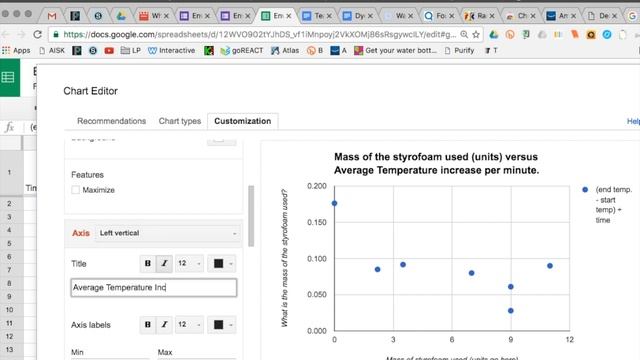Switch to the Chart types tab

click(x=180, y=121)
